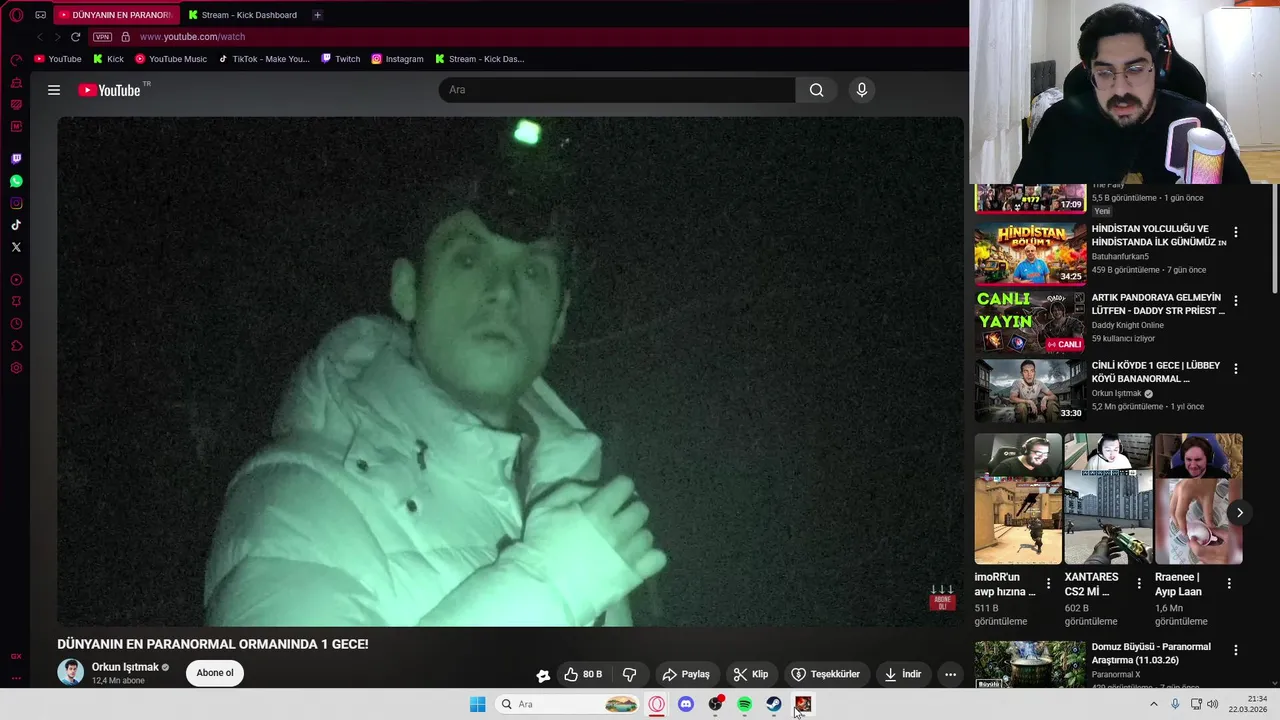
Task: Subscribe with the Abone ol button
Action: (x=215, y=673)
